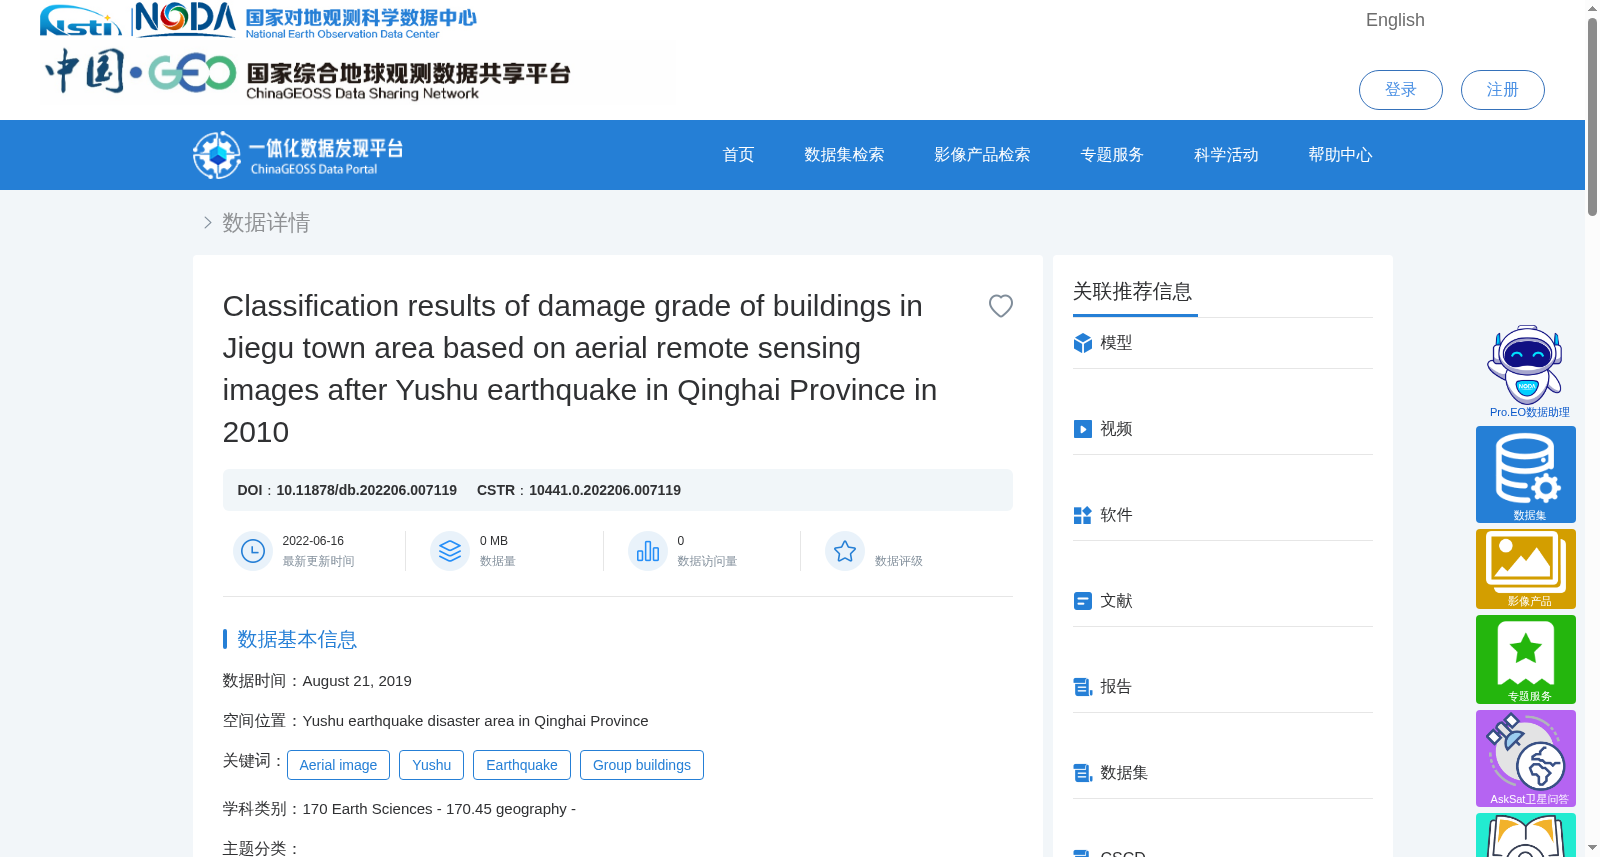Select the 关联推荐信息 tab heading

1132,291
